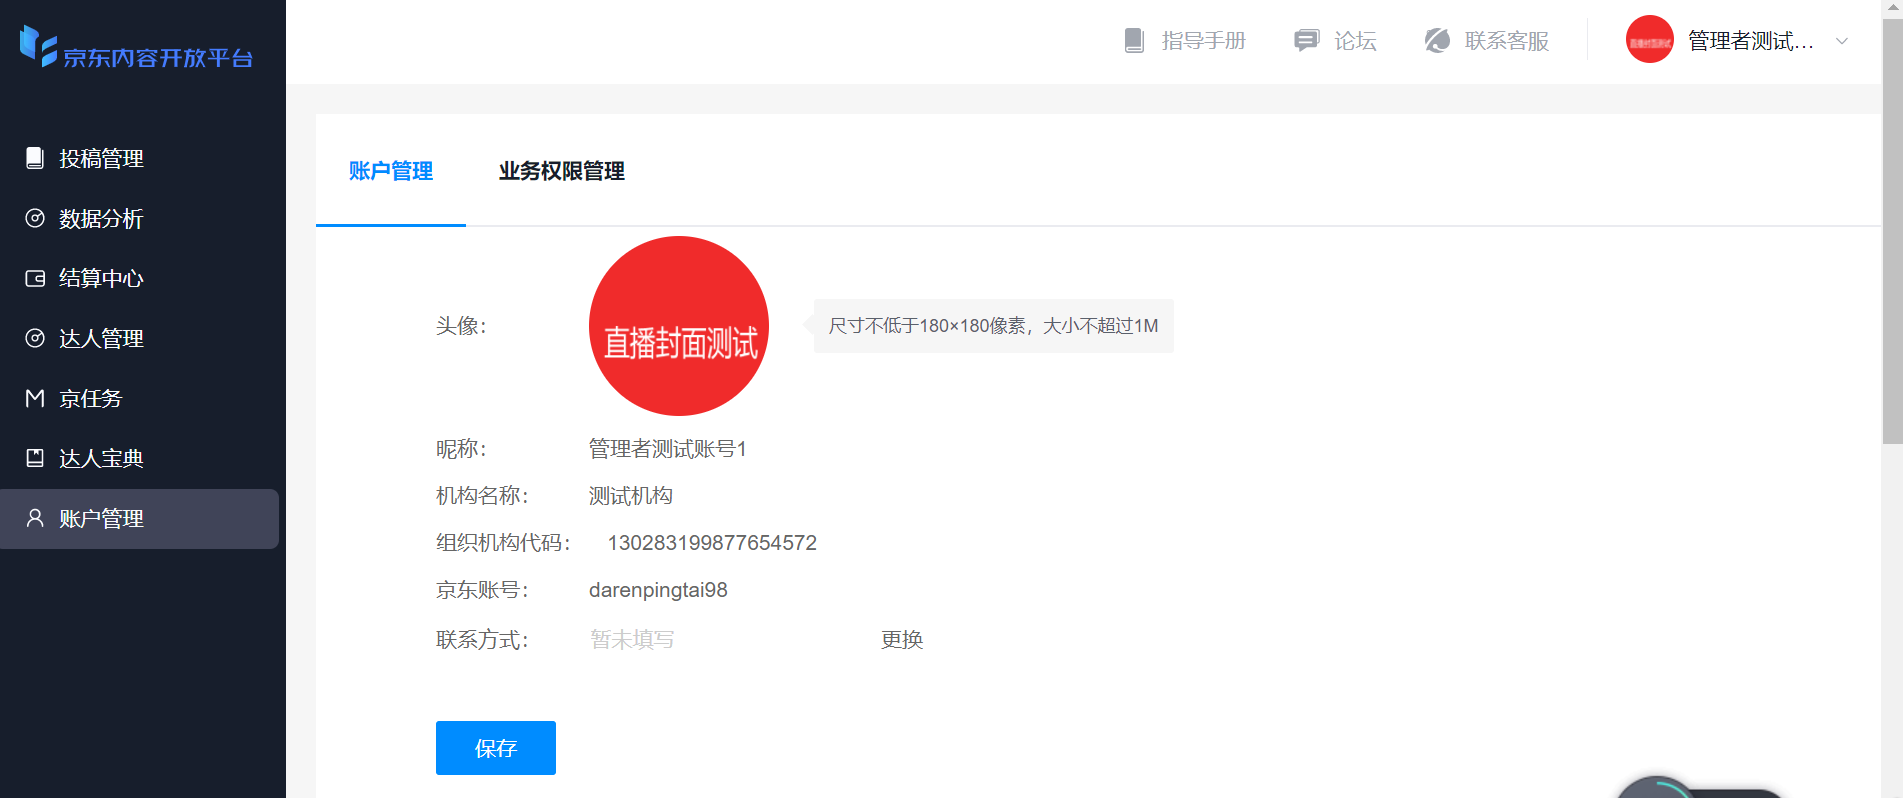1903x798 pixels.
Task: Click the large red avatar image to change
Action: tap(679, 326)
